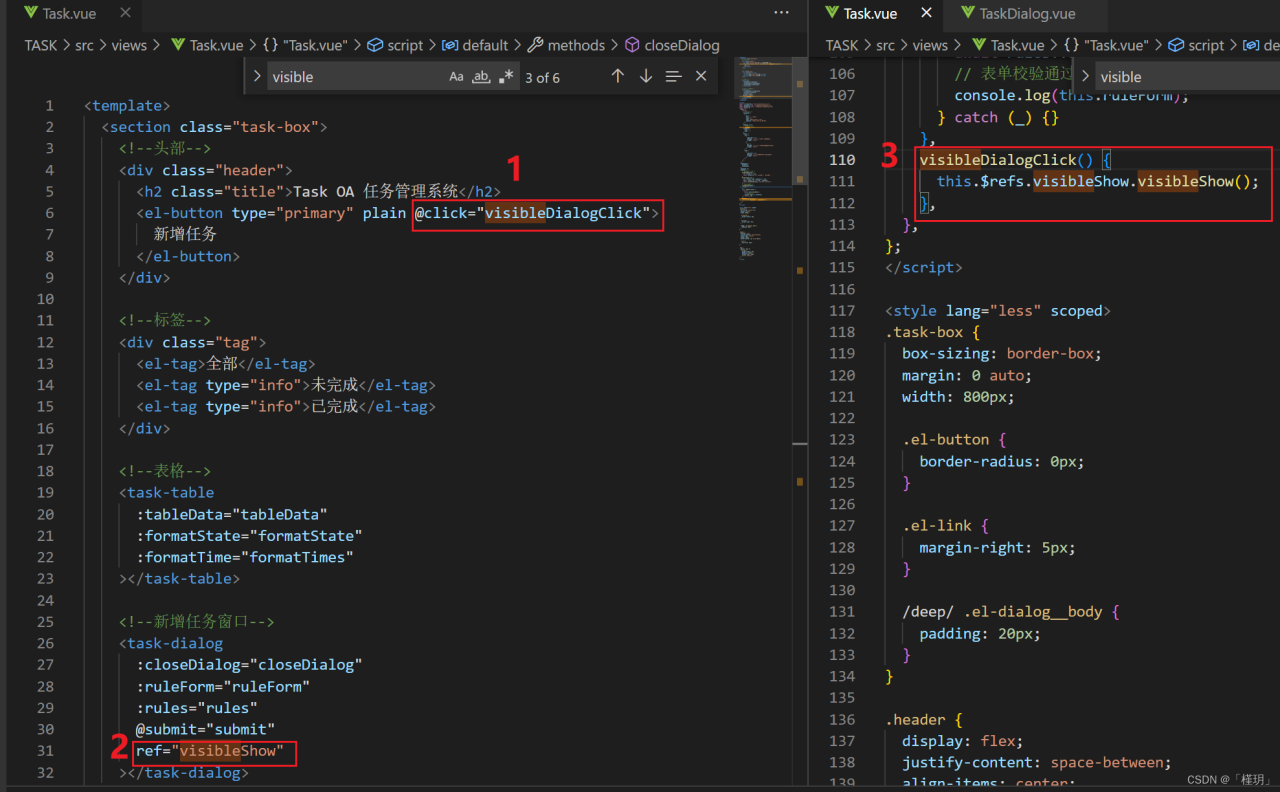Expand replace field in left find widget
Viewport: 1280px width, 792px height.
(257, 76)
